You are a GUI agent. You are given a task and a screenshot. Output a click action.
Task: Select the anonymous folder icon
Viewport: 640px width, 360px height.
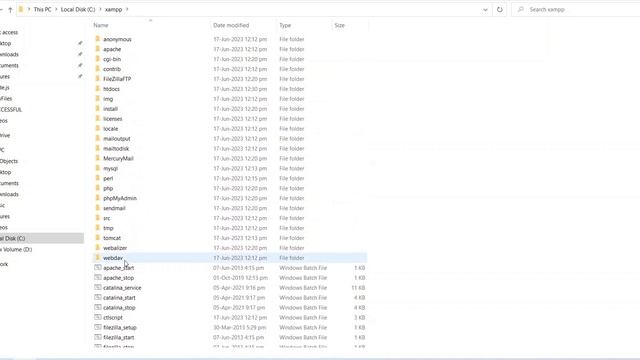[98, 39]
